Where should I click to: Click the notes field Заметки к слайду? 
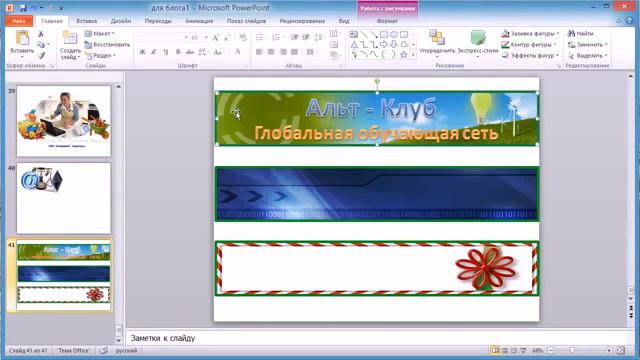point(378,338)
